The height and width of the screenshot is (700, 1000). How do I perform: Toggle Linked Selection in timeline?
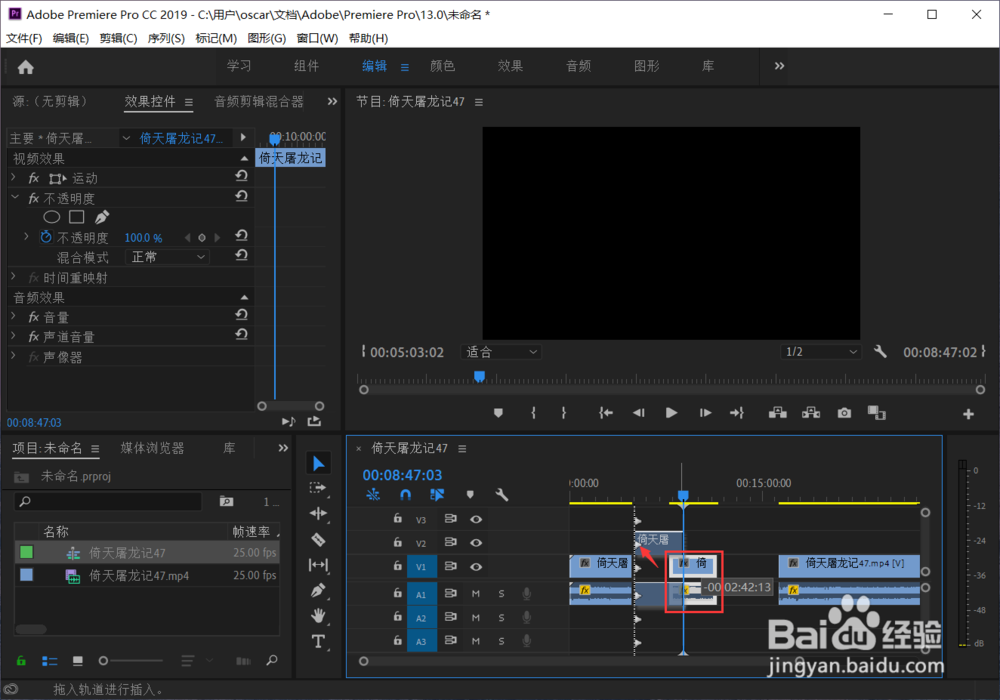click(437, 495)
